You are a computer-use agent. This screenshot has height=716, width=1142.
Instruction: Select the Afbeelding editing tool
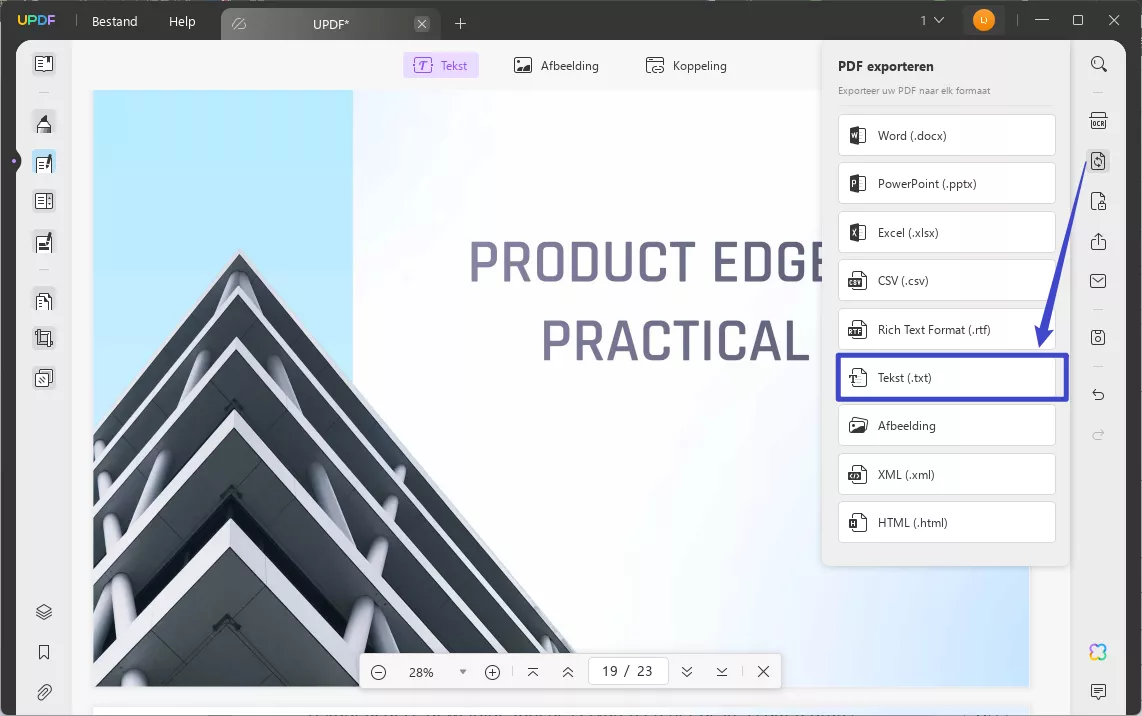(x=556, y=66)
